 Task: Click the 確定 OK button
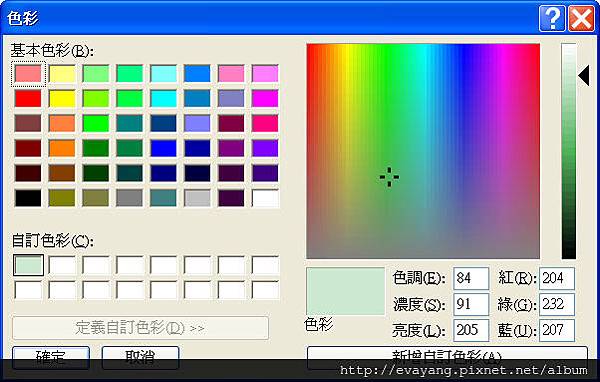(51, 357)
